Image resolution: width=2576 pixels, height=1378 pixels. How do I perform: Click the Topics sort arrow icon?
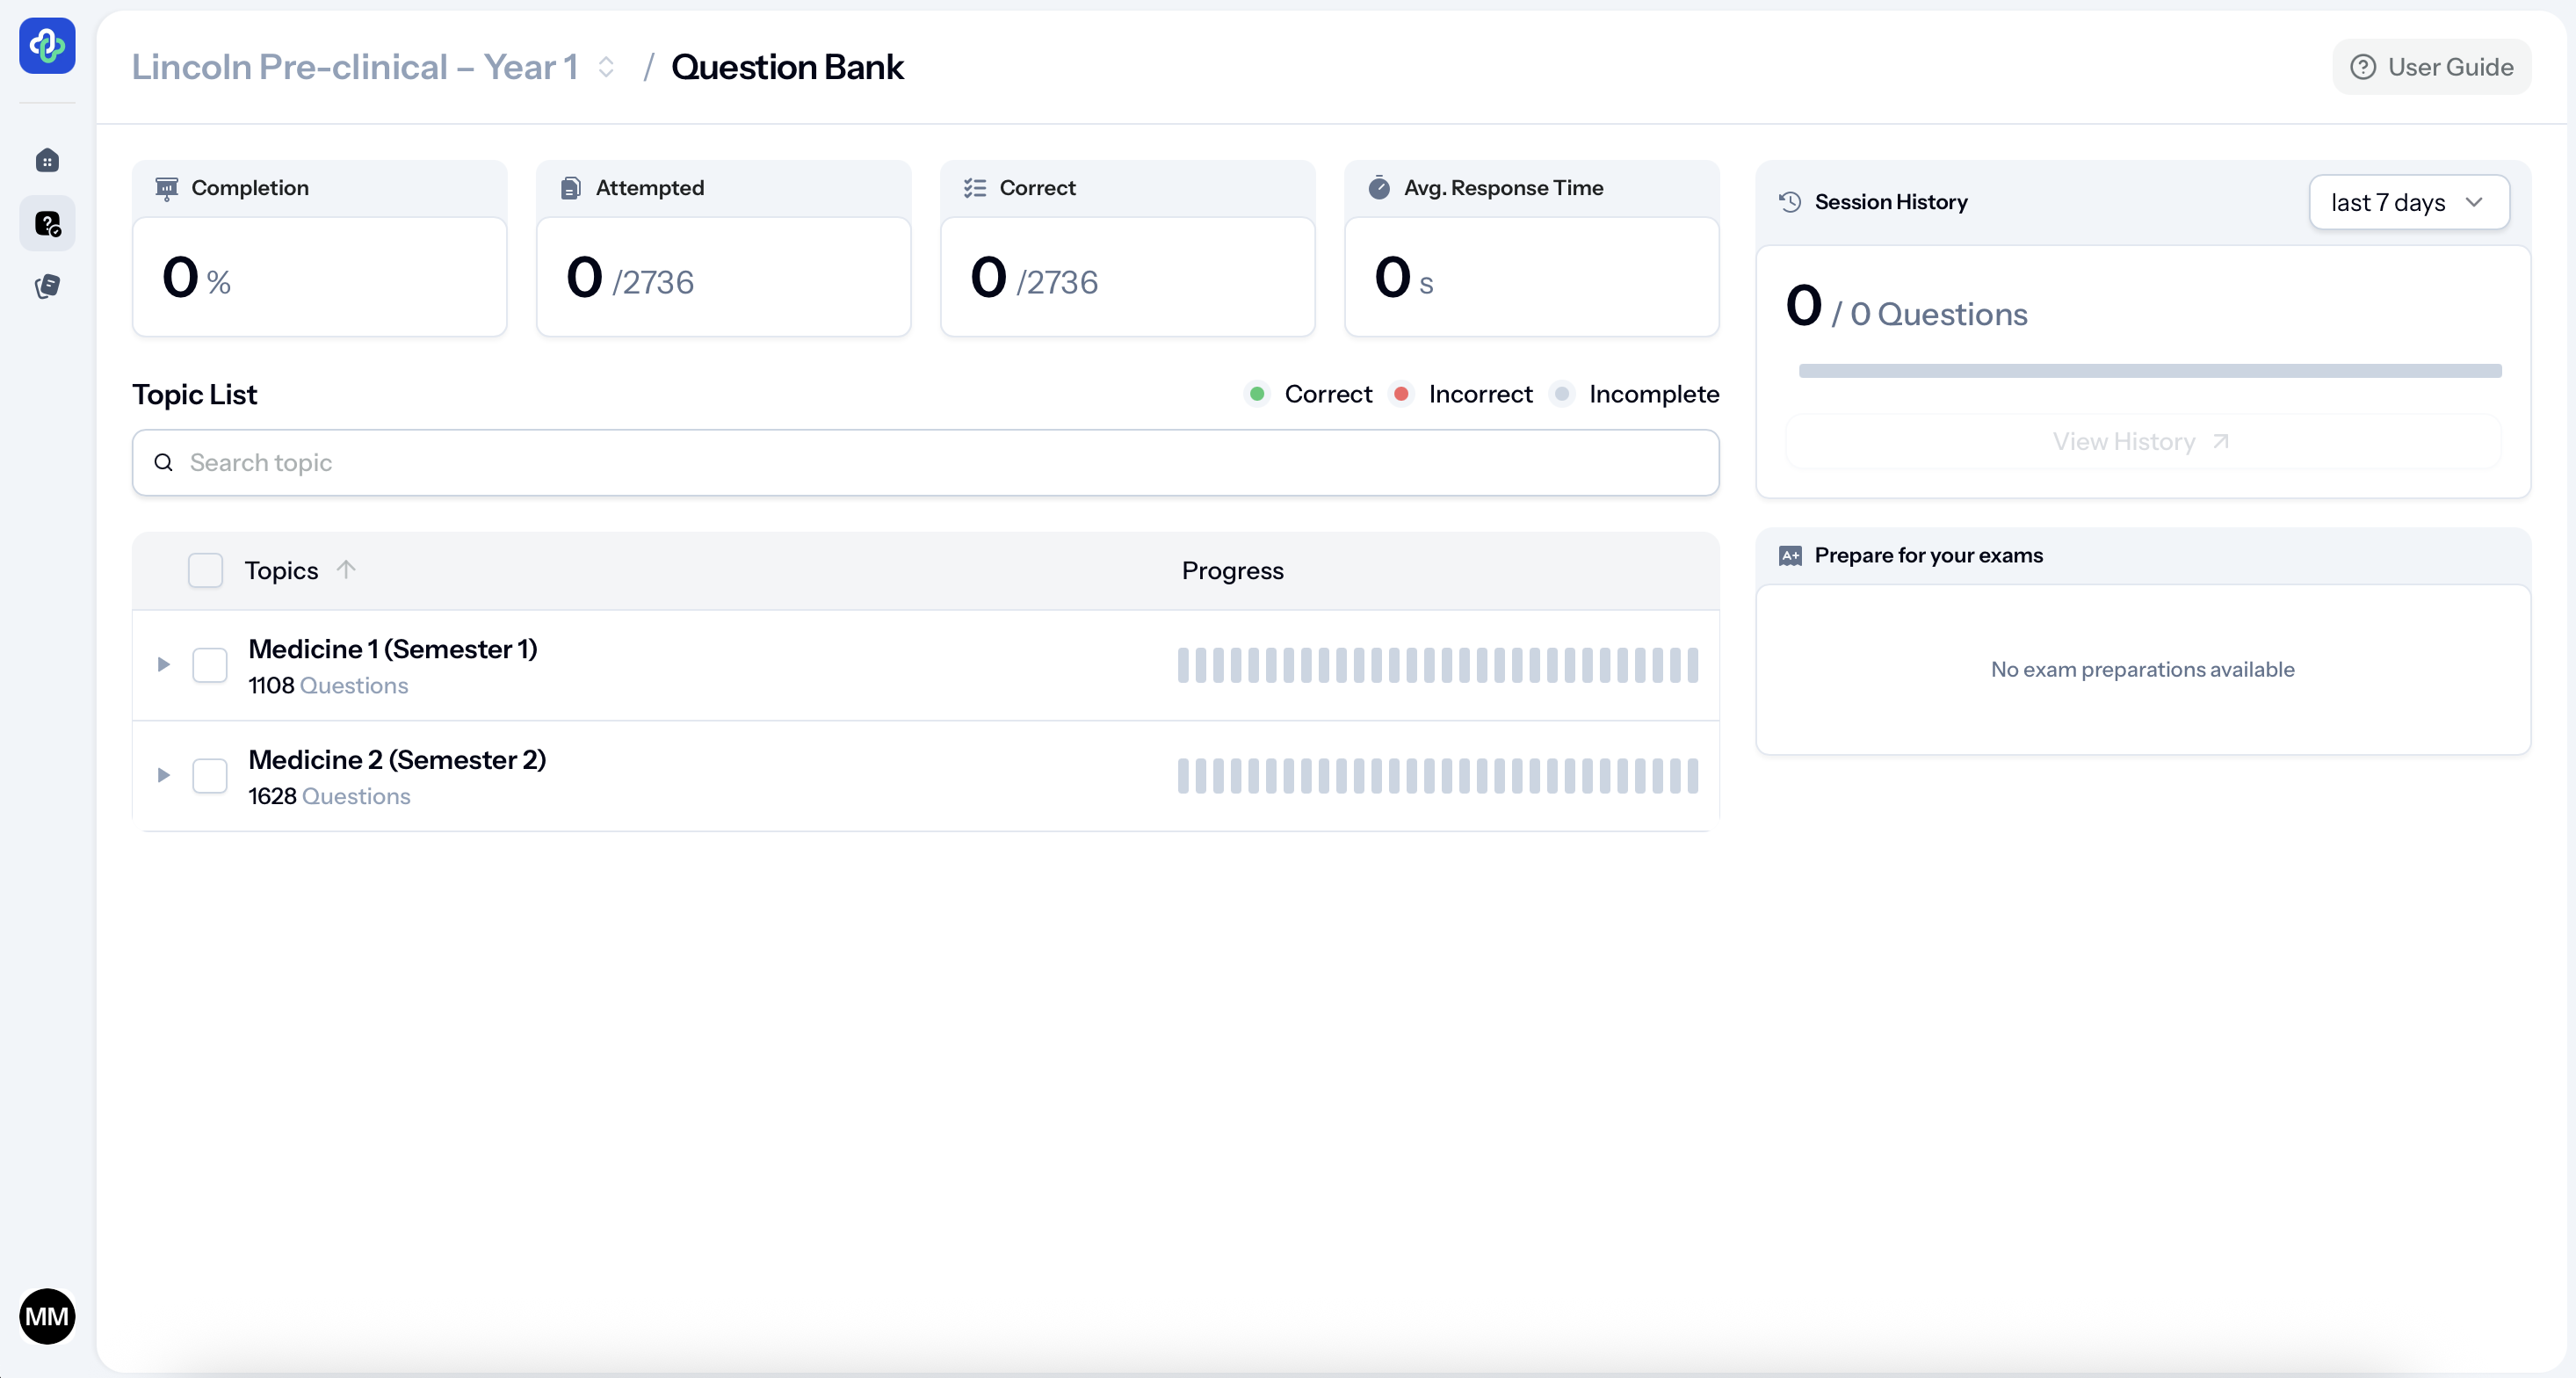click(x=346, y=570)
